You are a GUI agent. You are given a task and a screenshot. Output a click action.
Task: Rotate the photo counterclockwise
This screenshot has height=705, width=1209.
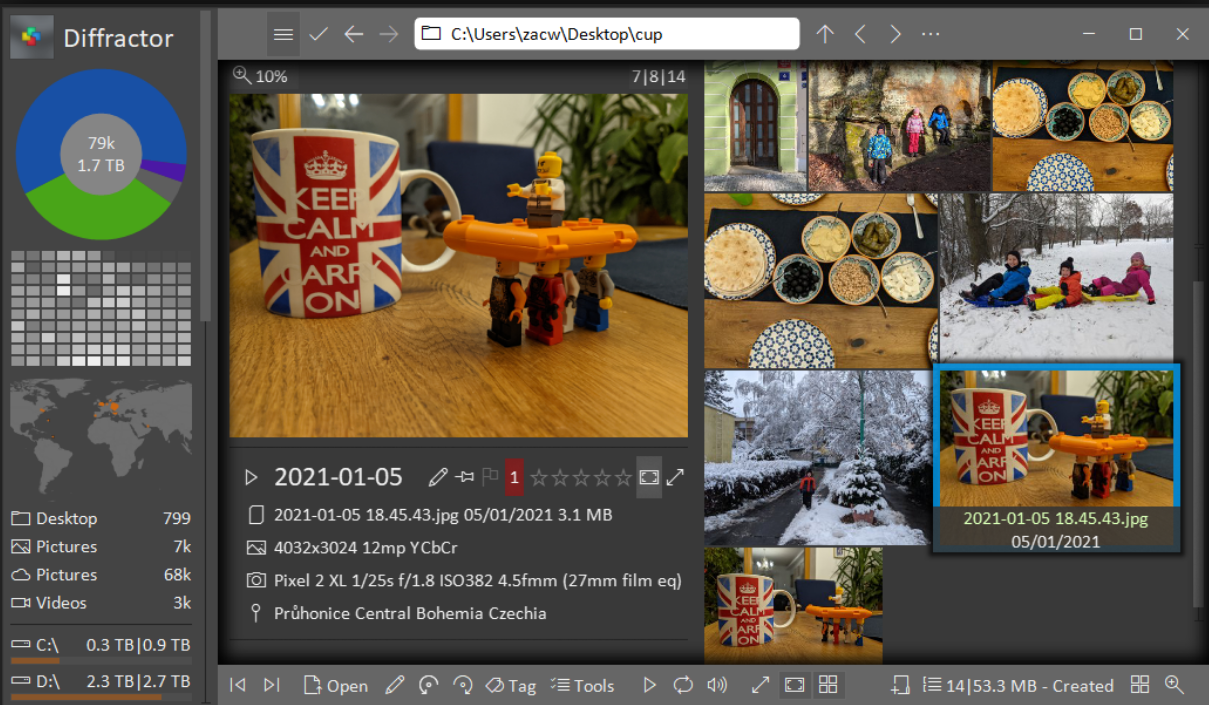[x=428, y=685]
